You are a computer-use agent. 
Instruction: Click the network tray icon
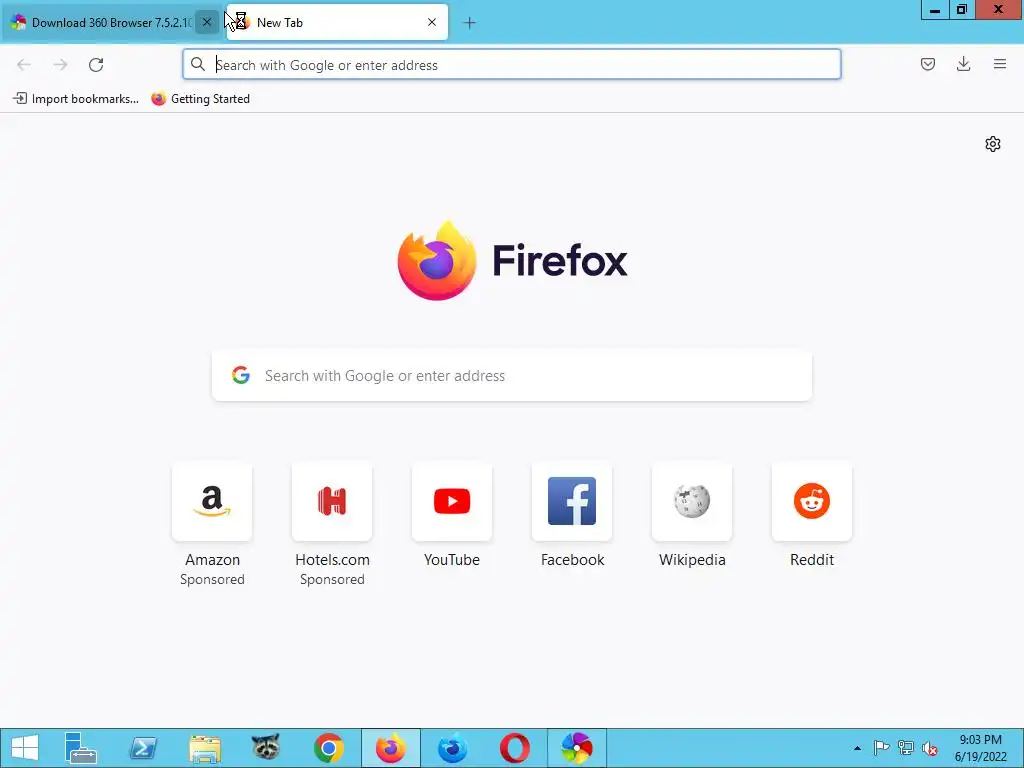(x=905, y=748)
